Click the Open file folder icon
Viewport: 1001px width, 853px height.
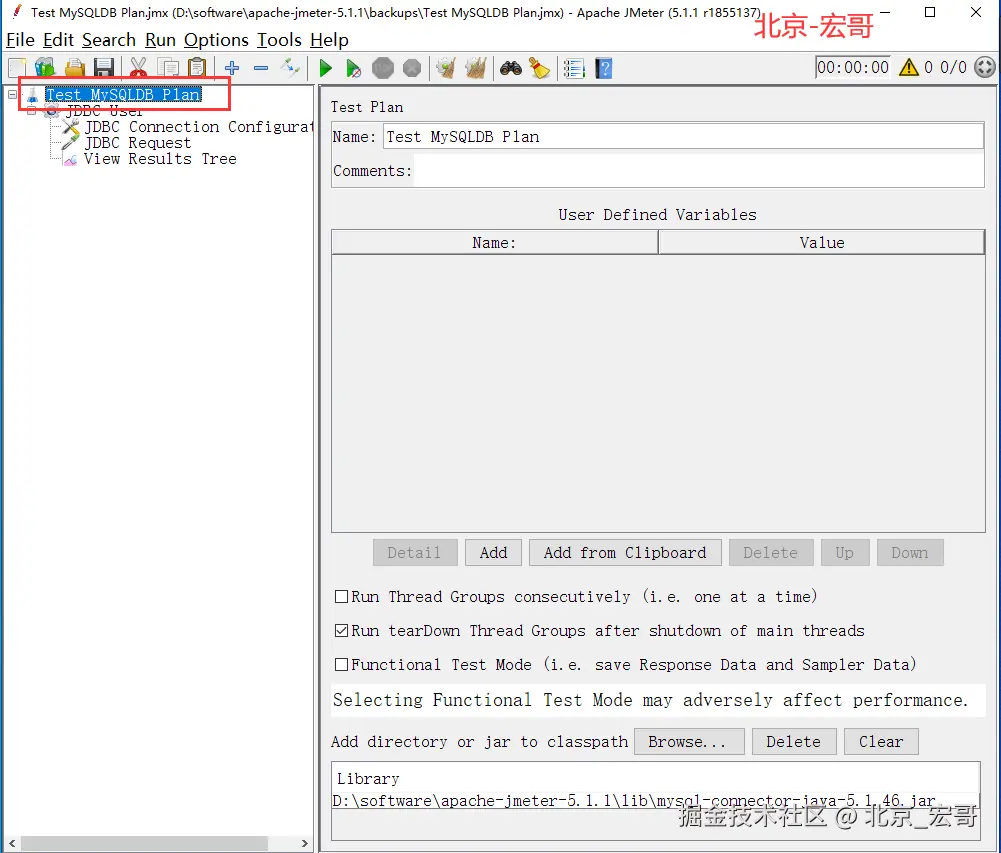[75, 68]
